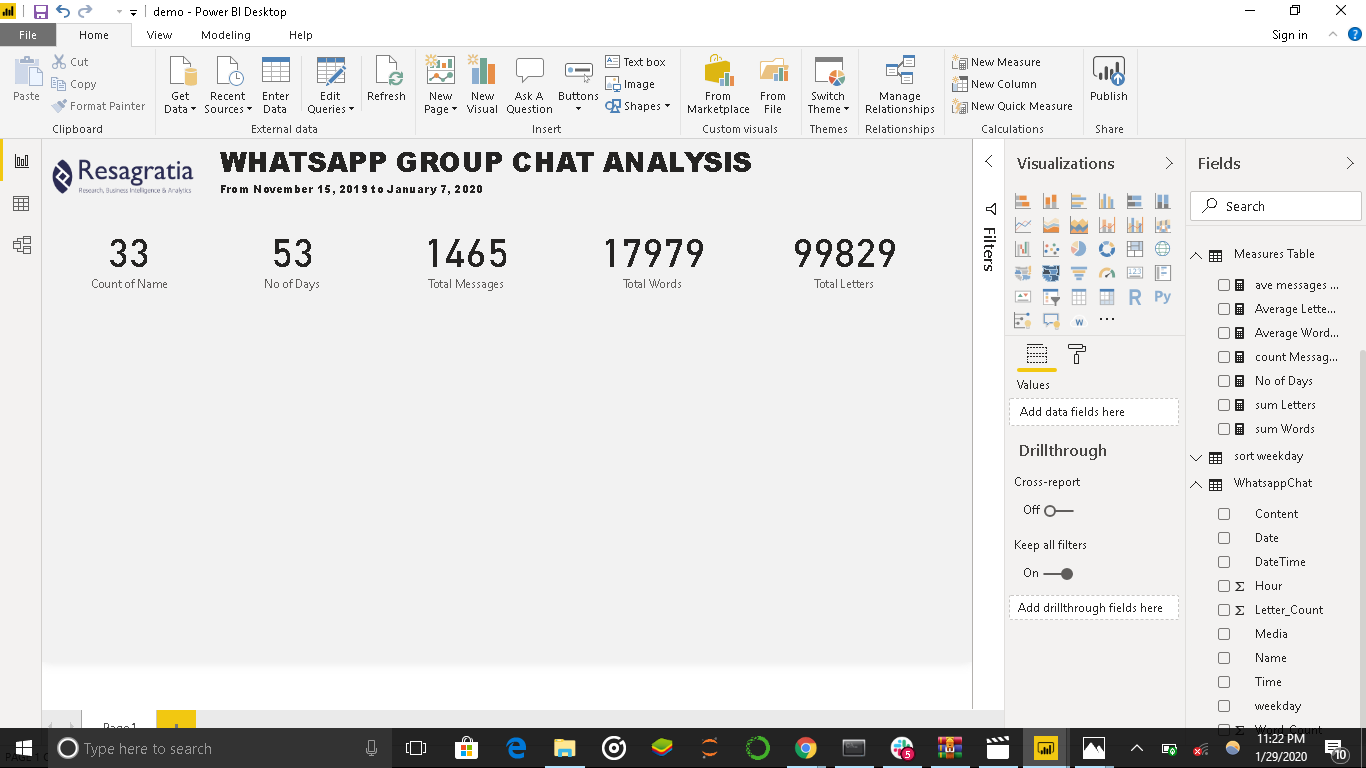Select the Map visualization icon
The image size is (1366, 768).
[x=1162, y=248]
